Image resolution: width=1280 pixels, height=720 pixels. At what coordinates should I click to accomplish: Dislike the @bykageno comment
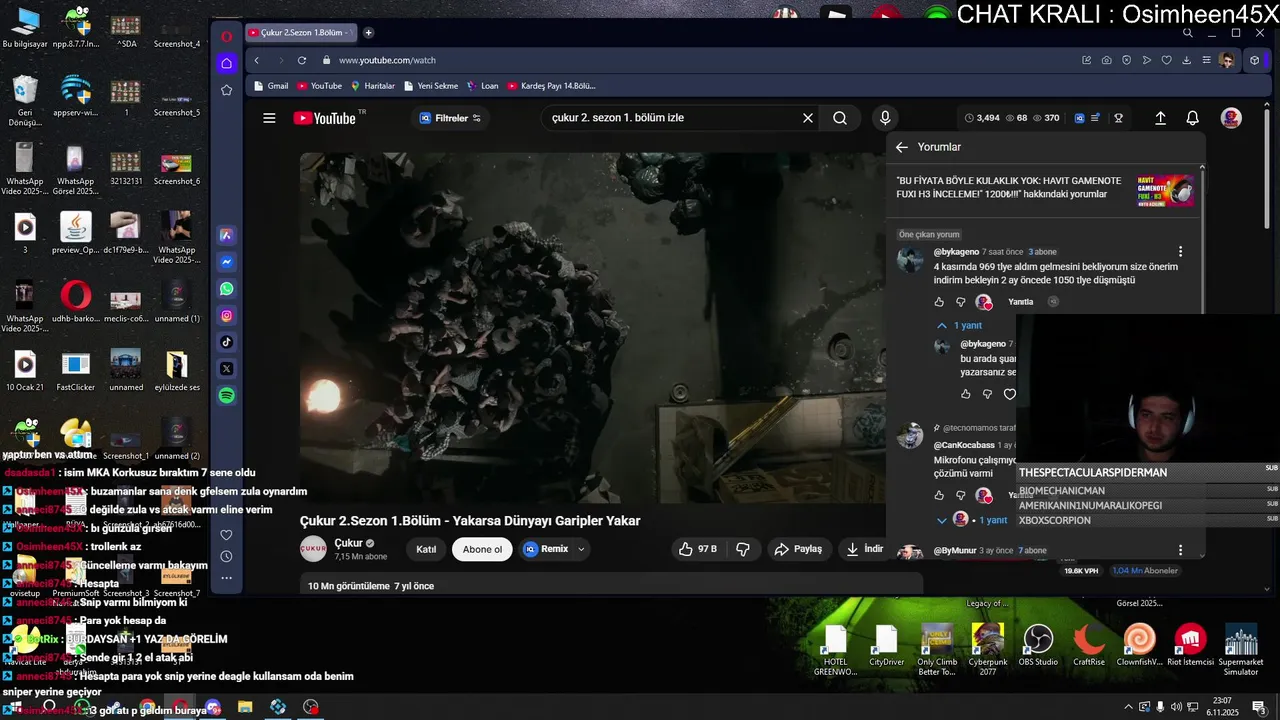click(961, 302)
